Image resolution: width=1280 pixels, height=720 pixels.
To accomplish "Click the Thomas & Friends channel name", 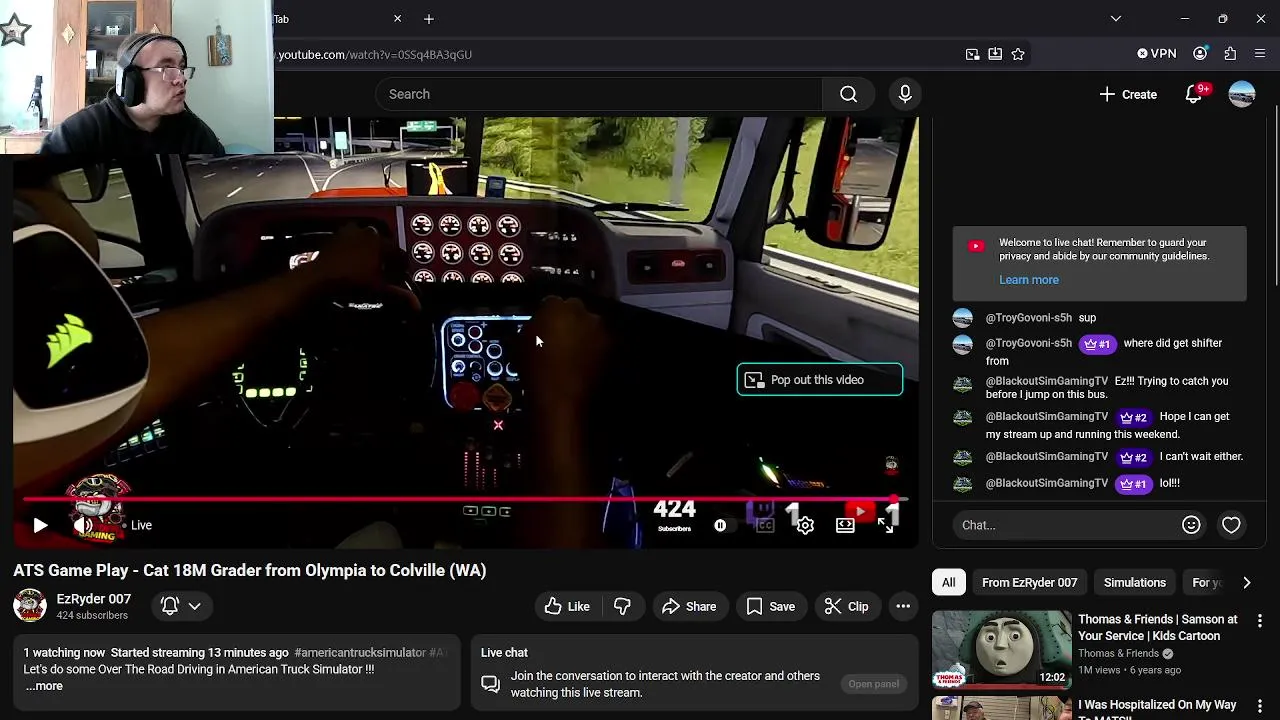I will click(x=1118, y=653).
